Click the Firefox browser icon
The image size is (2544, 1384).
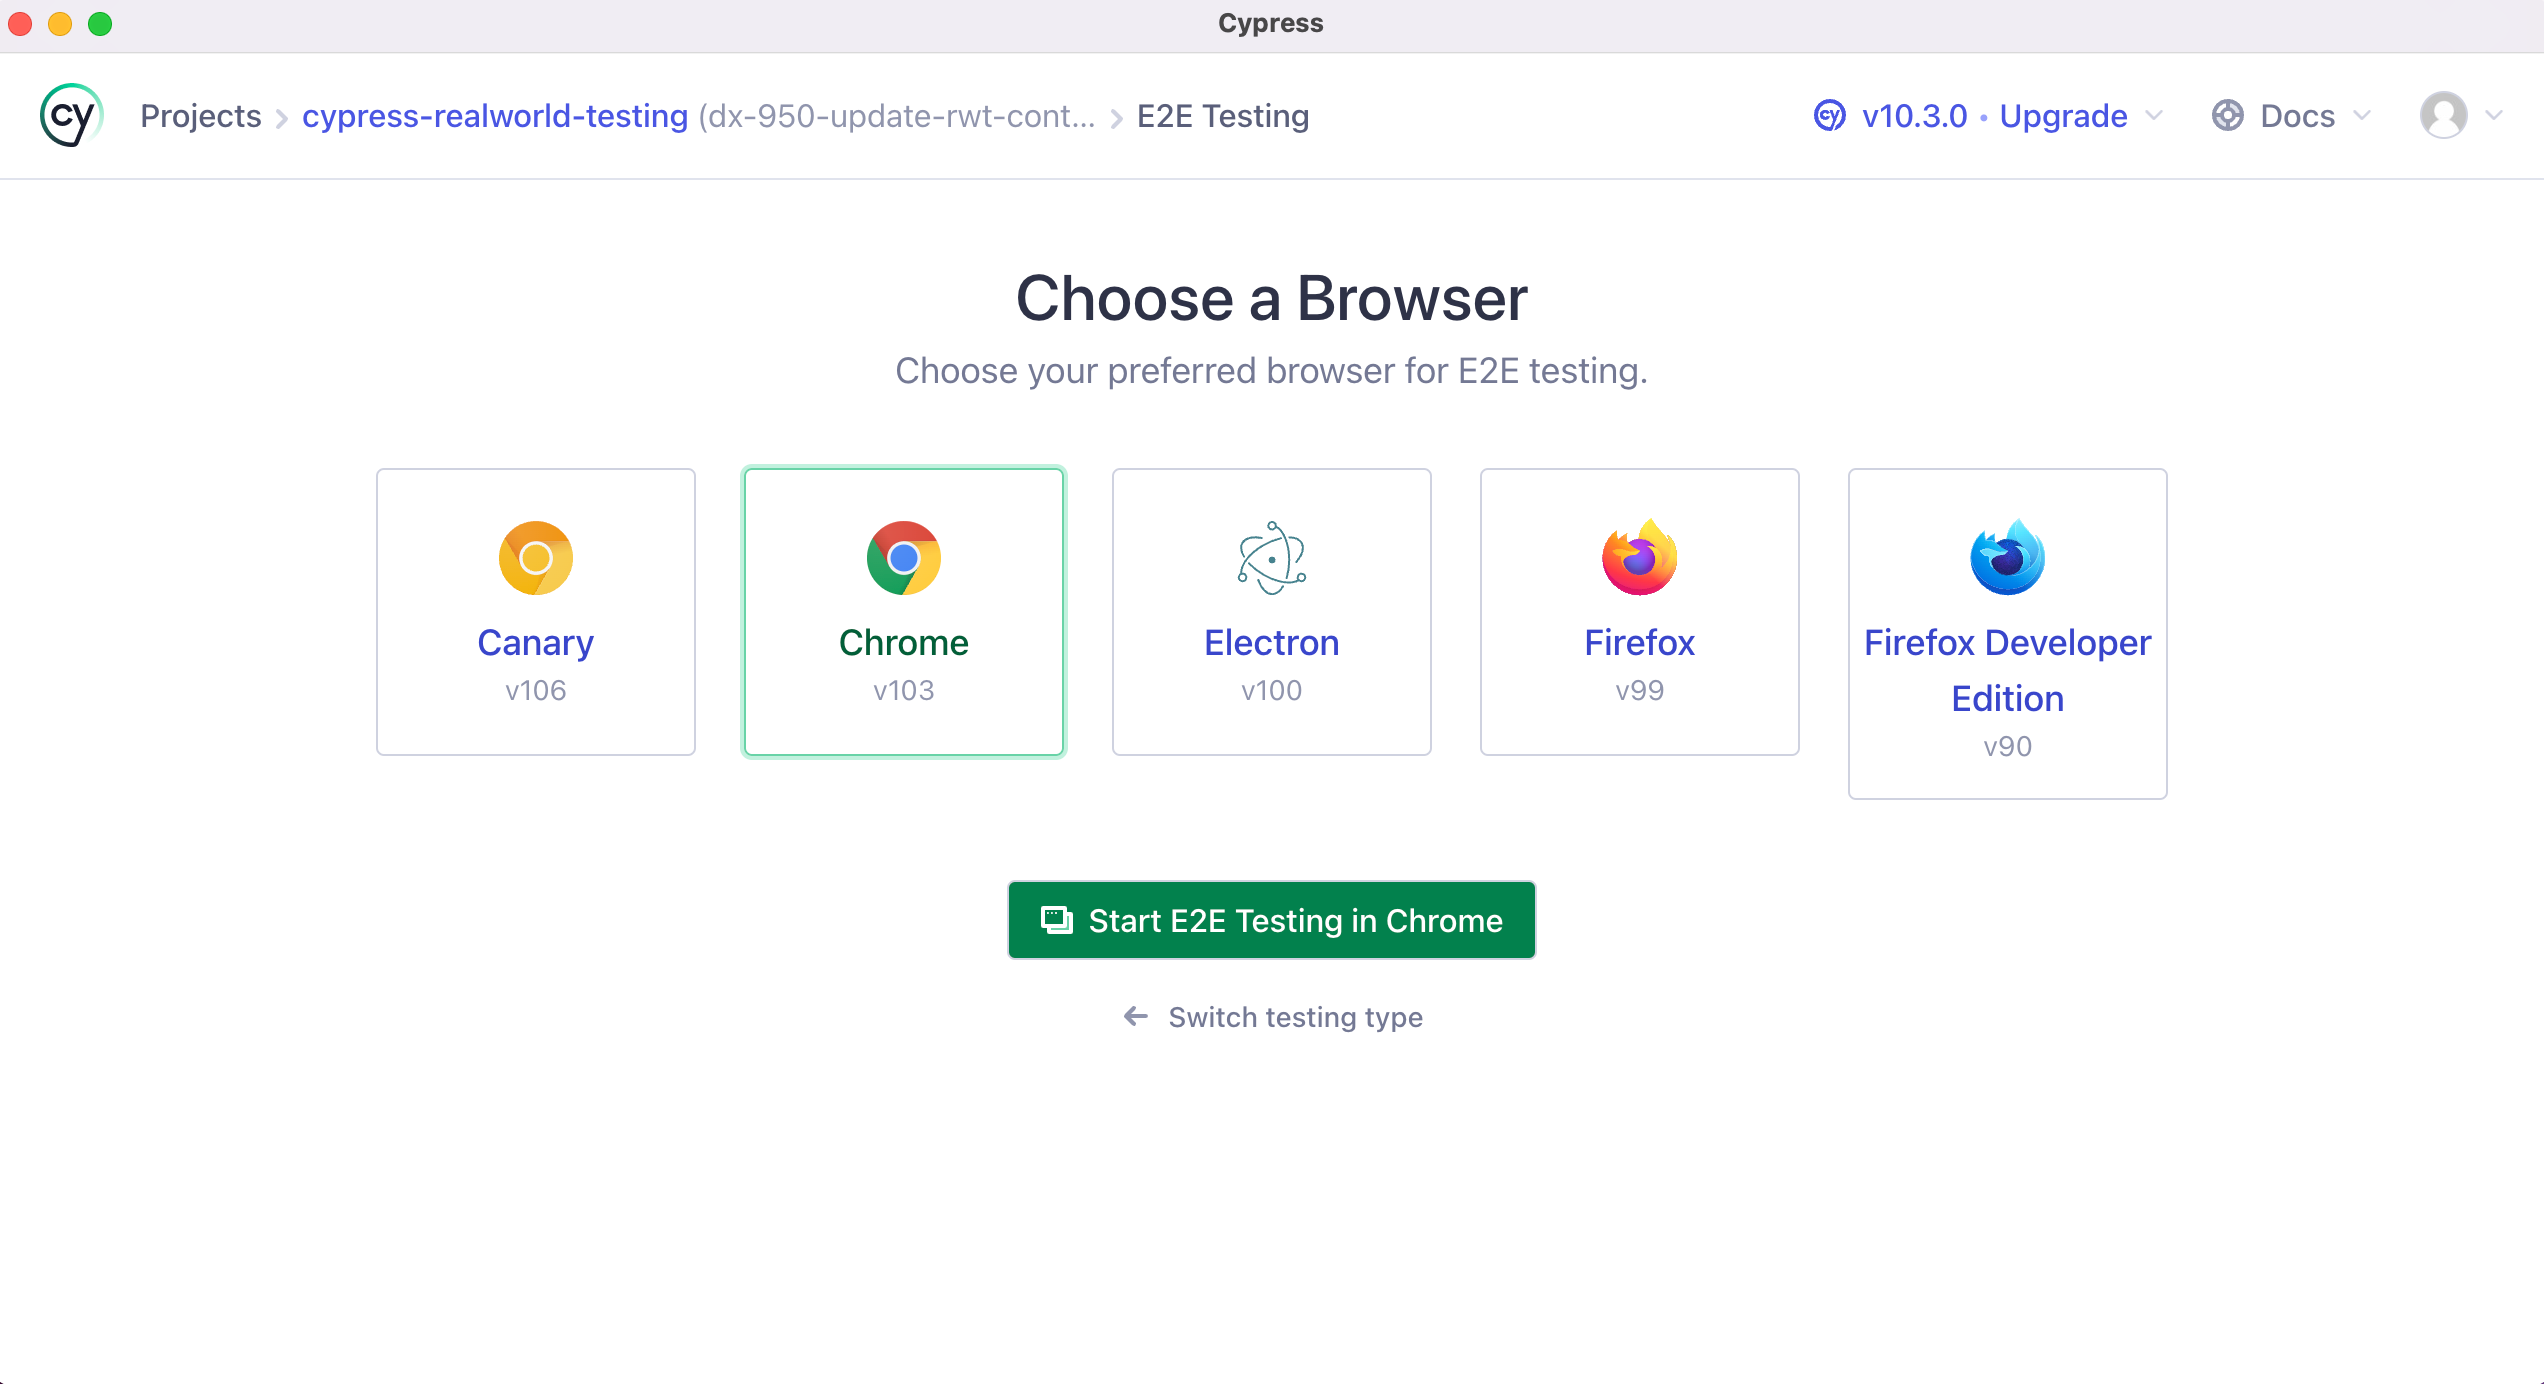(1639, 558)
